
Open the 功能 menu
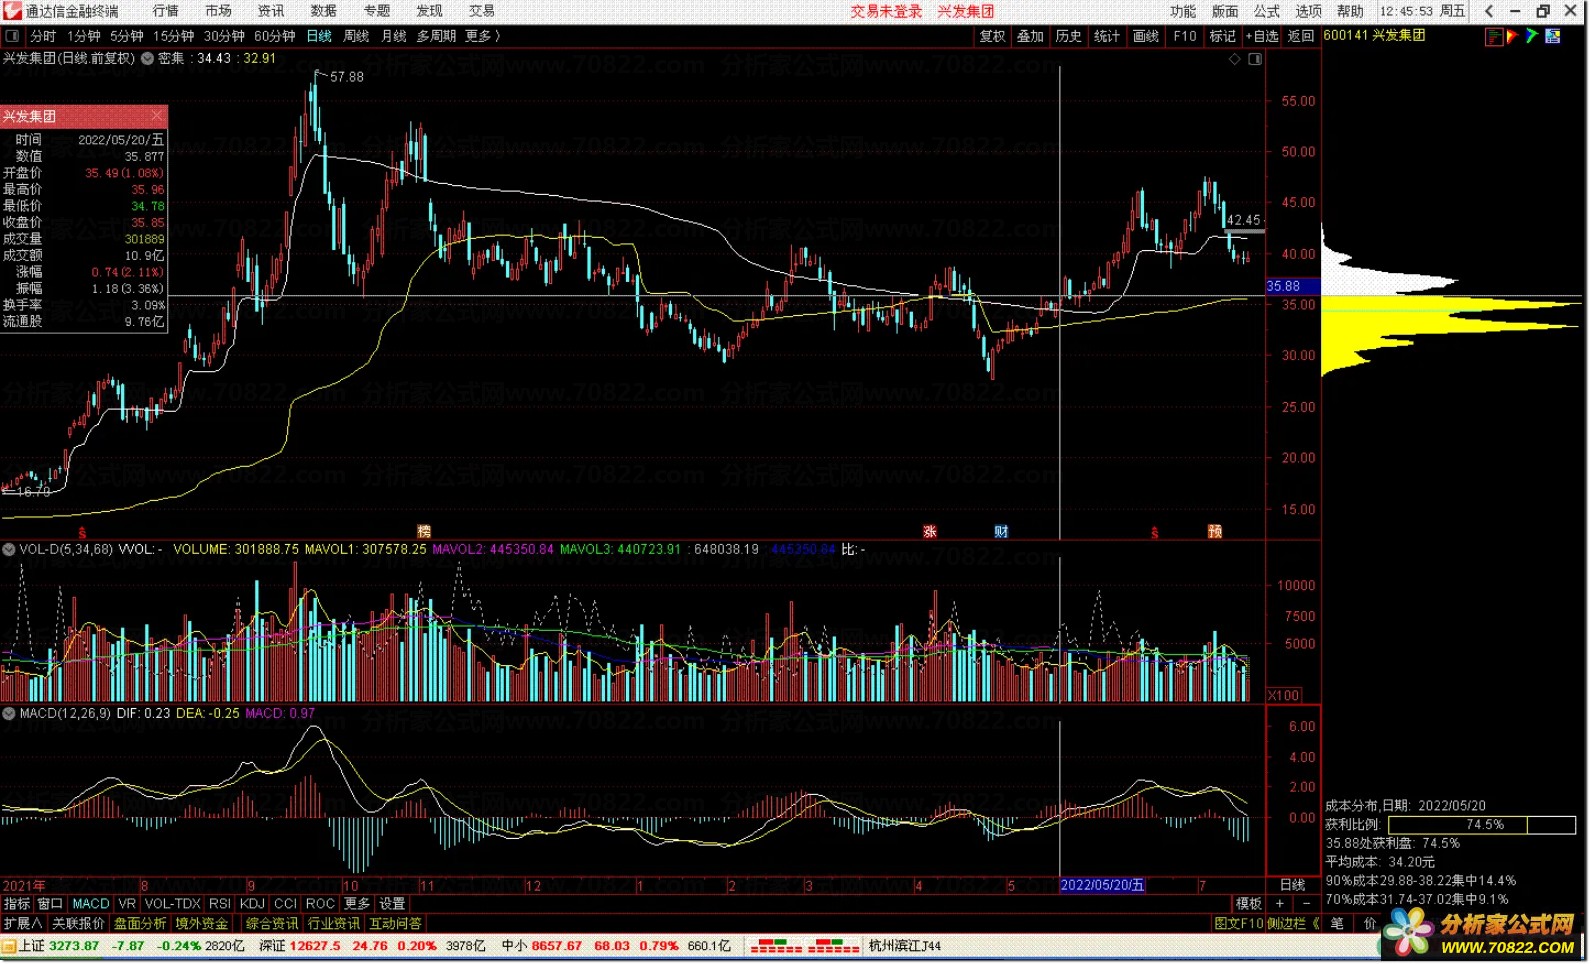pyautogui.click(x=1183, y=11)
